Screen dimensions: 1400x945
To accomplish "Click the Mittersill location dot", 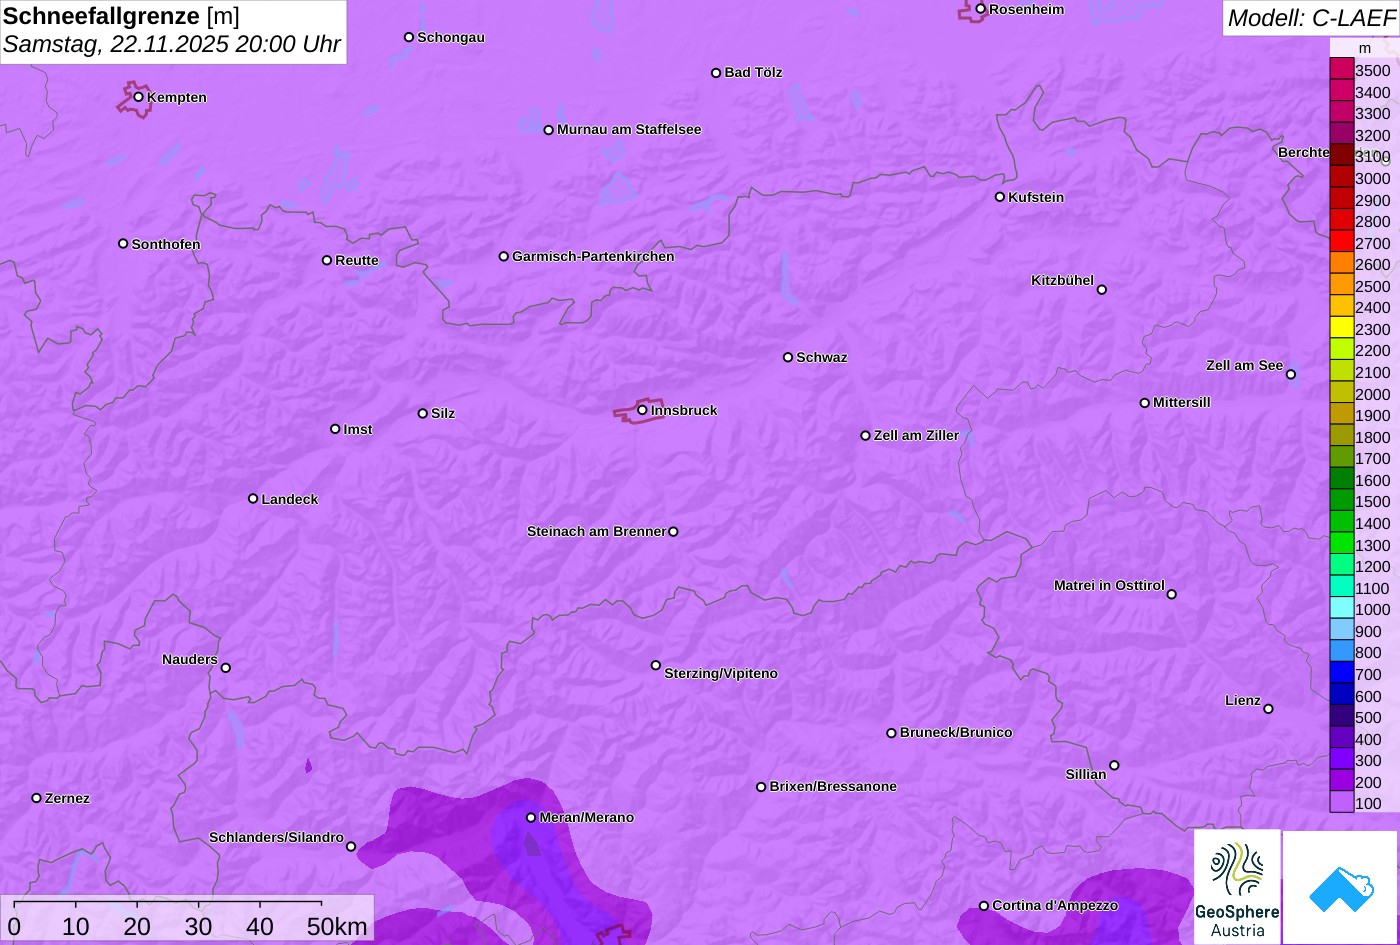I will (x=1144, y=403).
